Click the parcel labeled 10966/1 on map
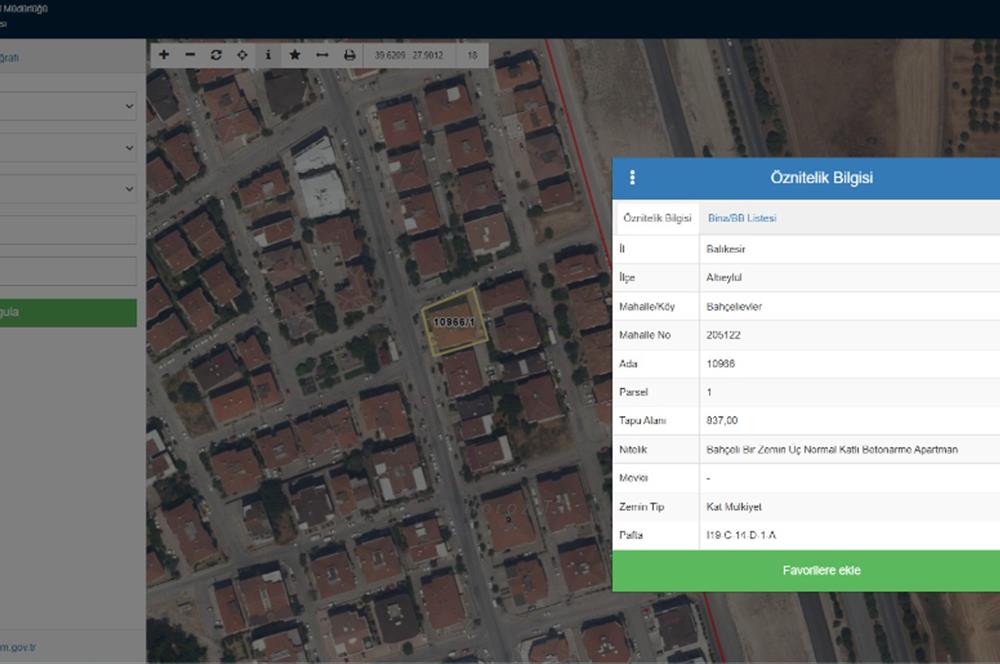The height and width of the screenshot is (664, 1000). point(455,322)
